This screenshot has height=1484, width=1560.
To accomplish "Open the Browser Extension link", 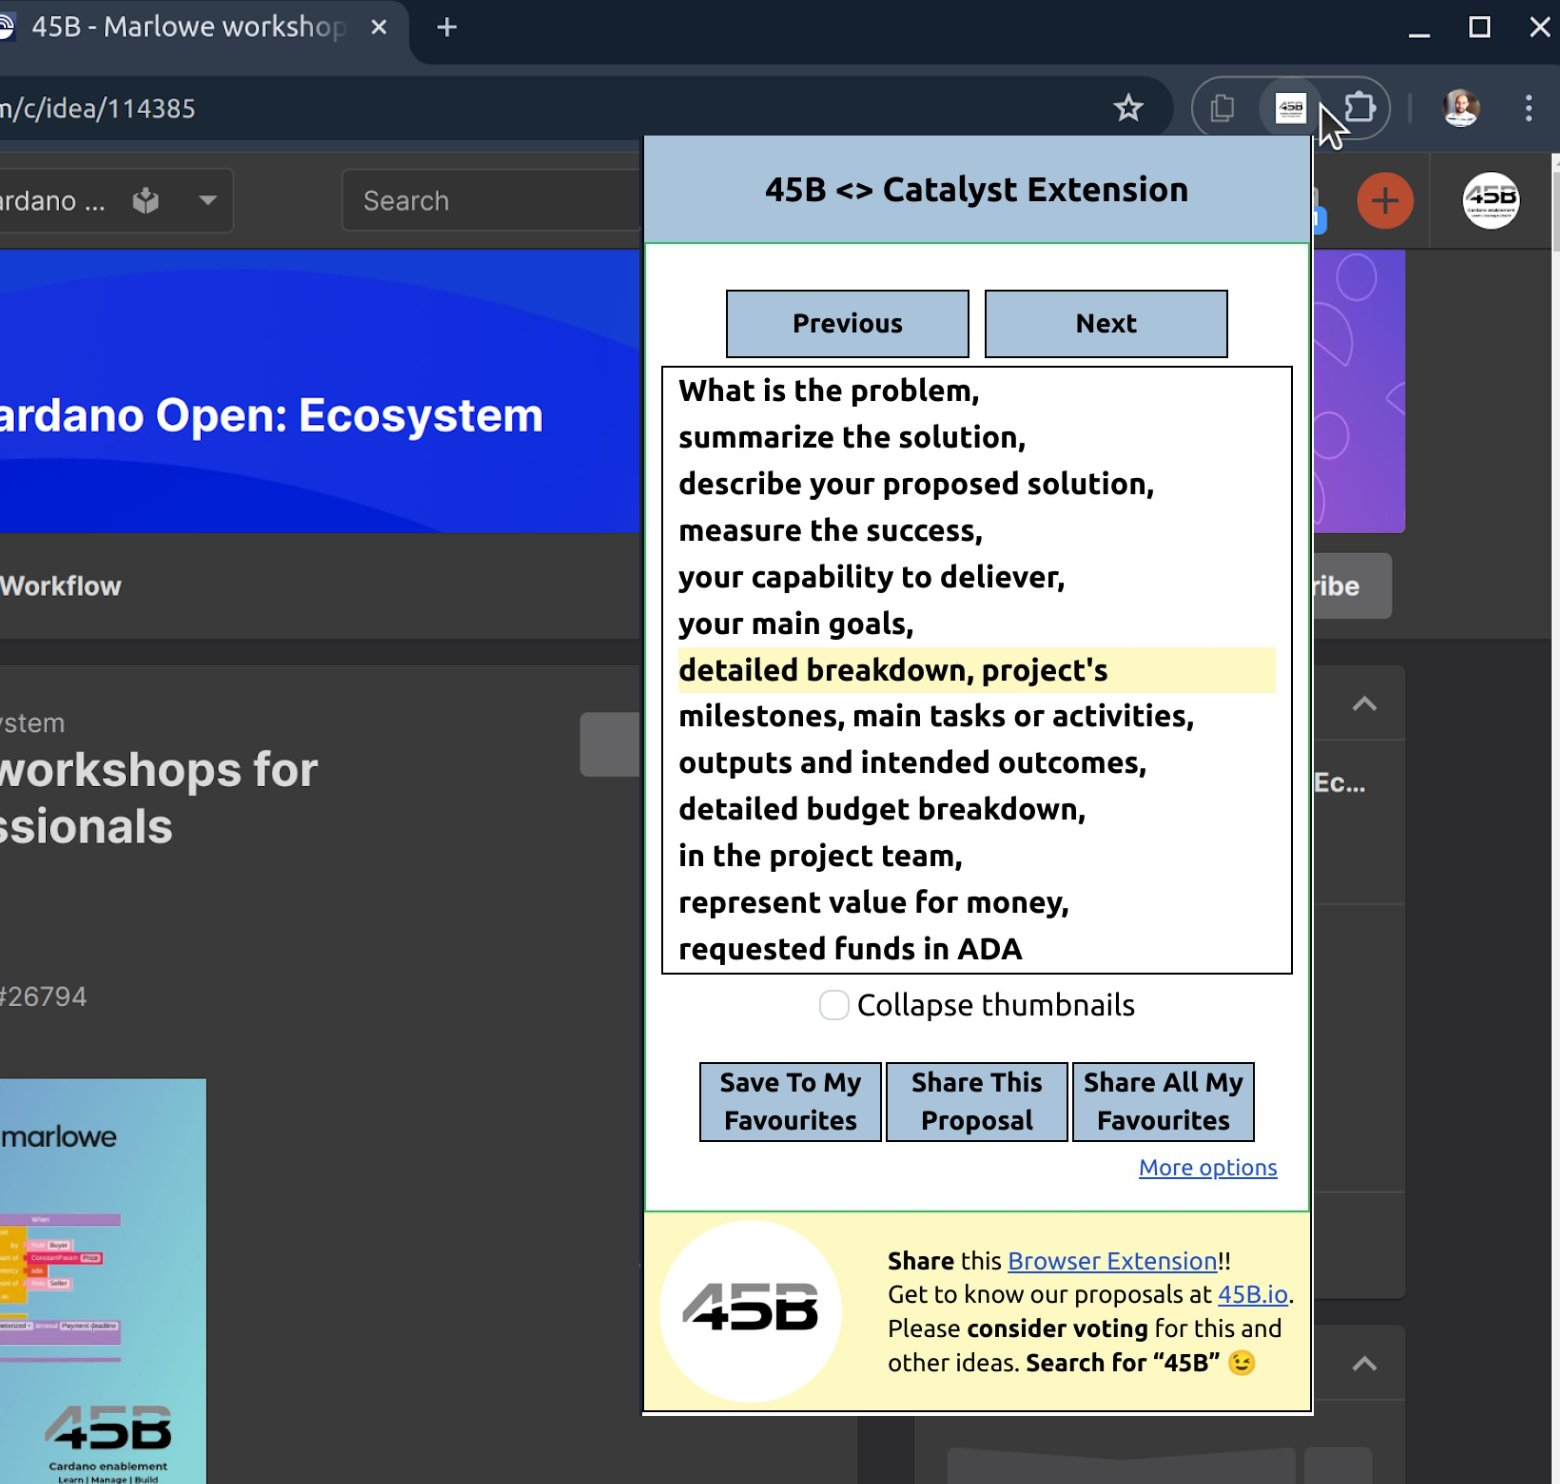I will click(x=1112, y=1261).
